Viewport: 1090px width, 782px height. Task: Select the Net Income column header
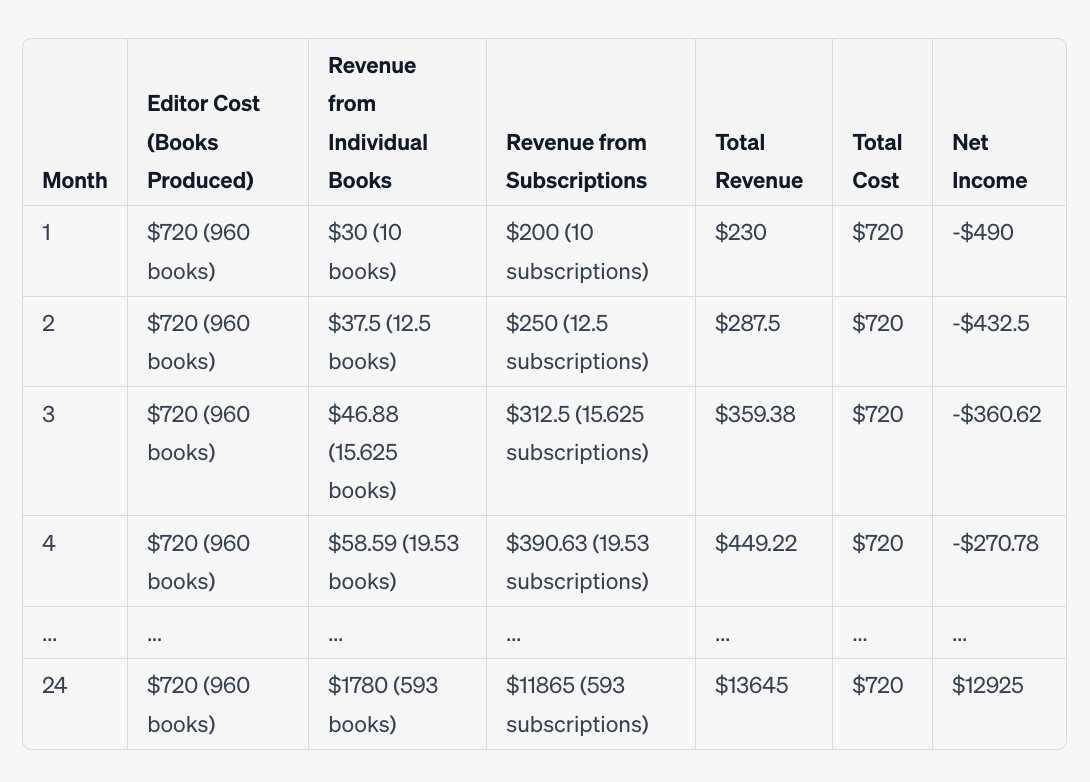989,161
